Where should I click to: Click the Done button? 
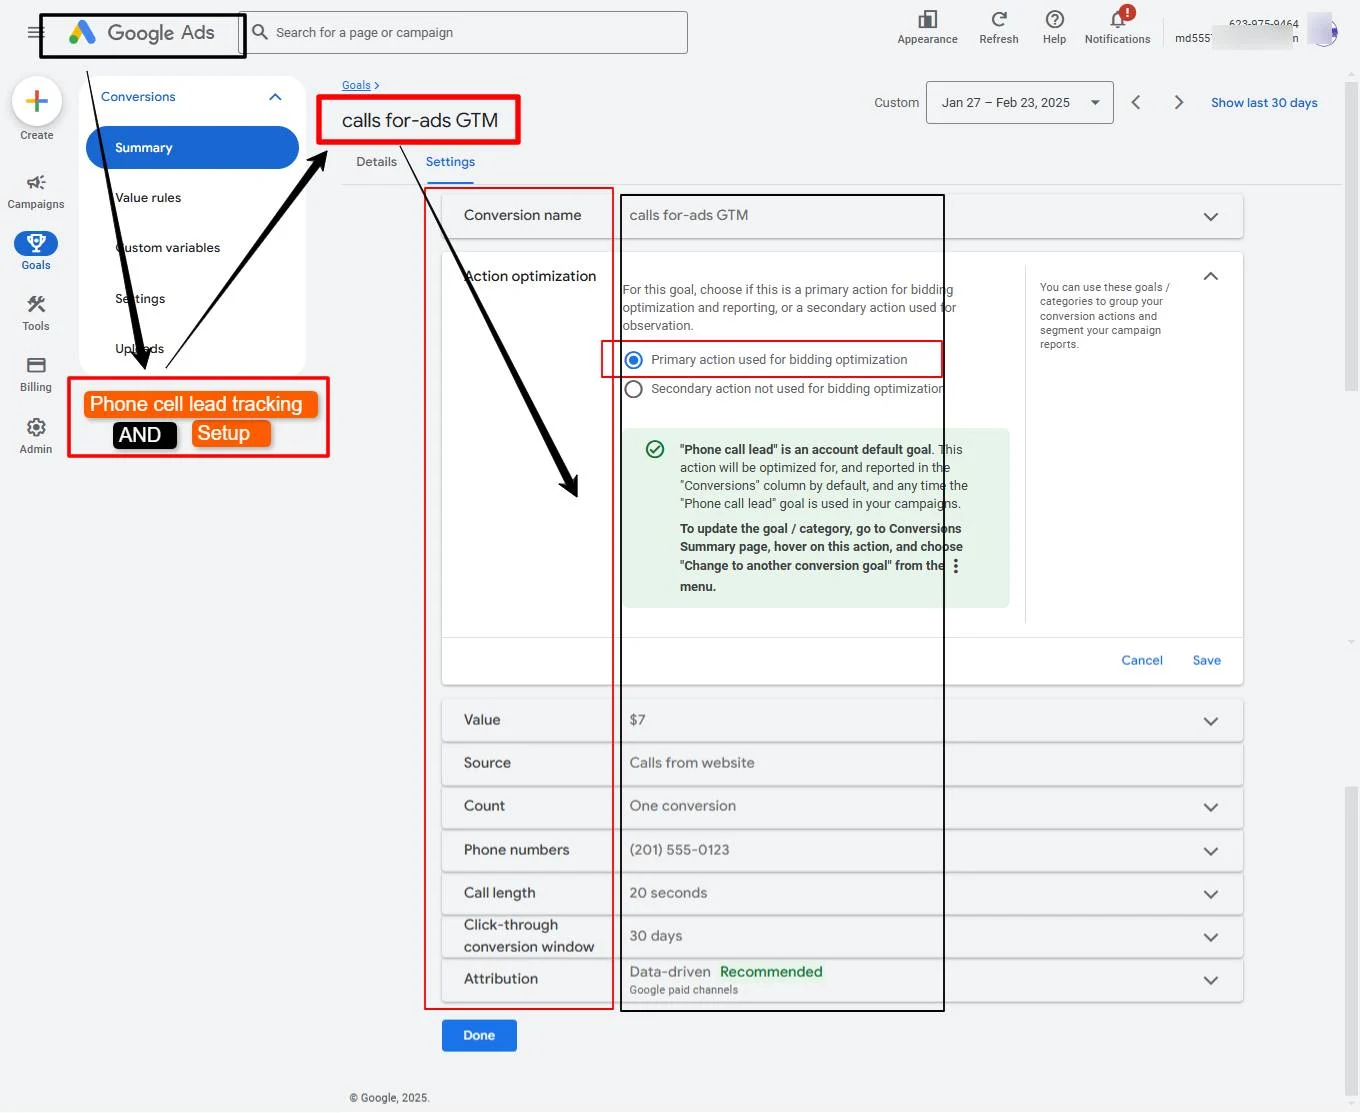pyautogui.click(x=479, y=1035)
